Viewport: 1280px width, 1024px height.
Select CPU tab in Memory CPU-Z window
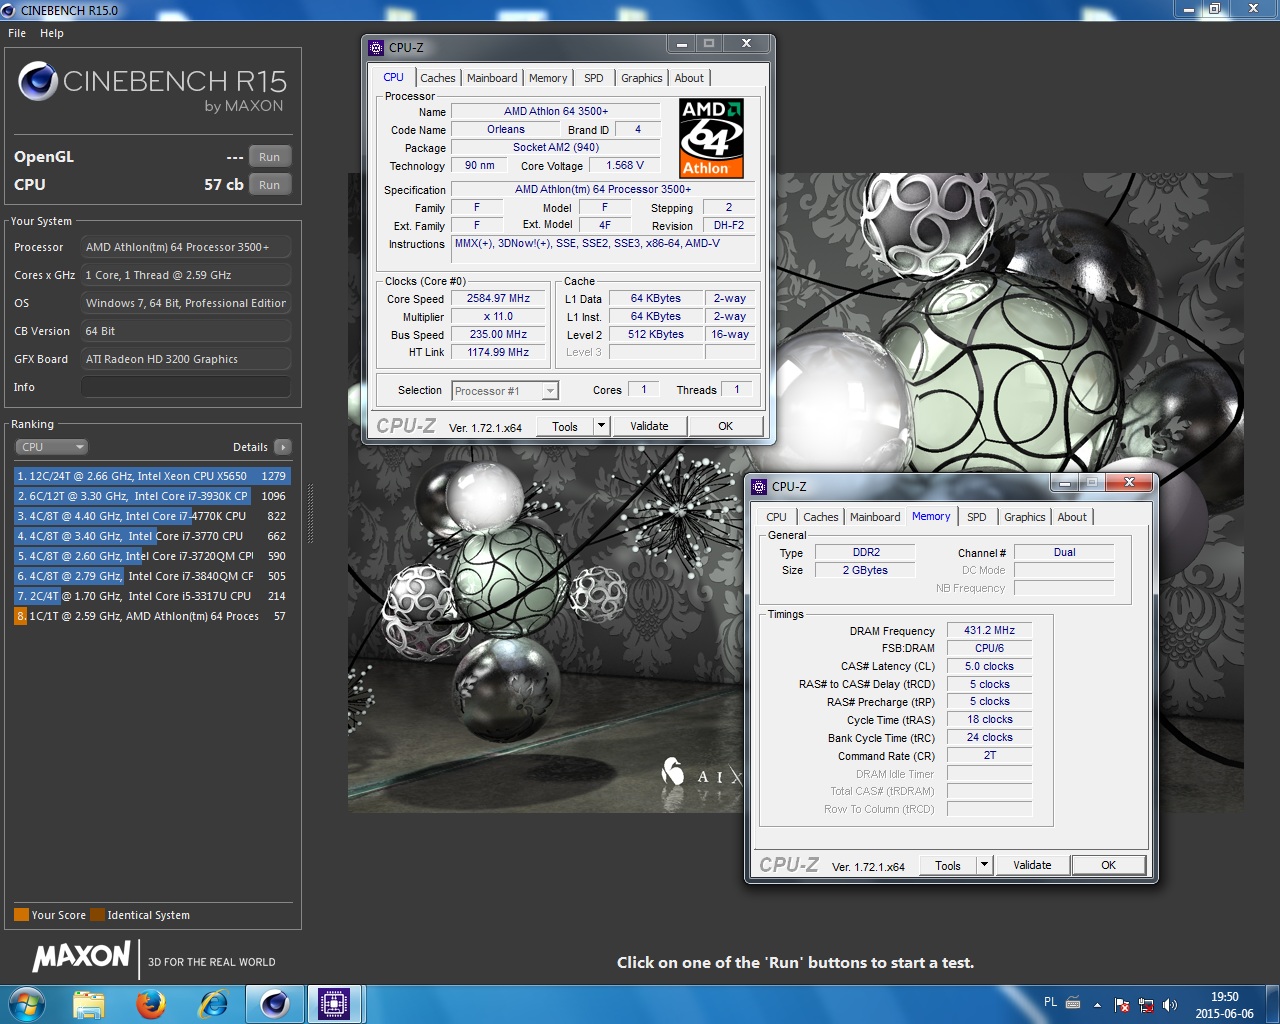click(x=776, y=517)
